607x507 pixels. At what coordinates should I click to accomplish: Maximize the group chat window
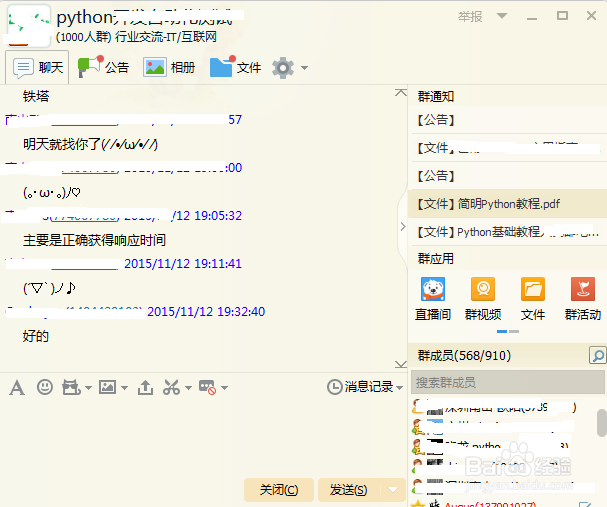point(562,16)
